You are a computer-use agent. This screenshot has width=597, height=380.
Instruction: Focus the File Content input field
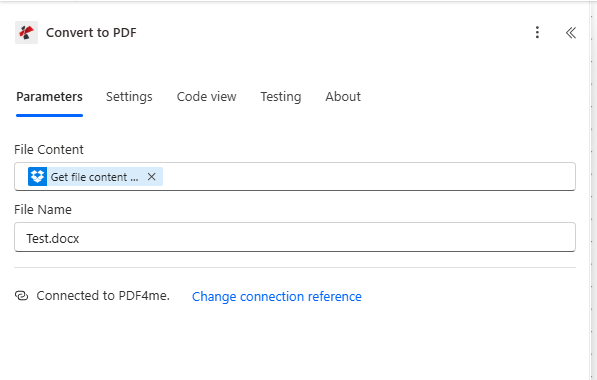[295, 177]
